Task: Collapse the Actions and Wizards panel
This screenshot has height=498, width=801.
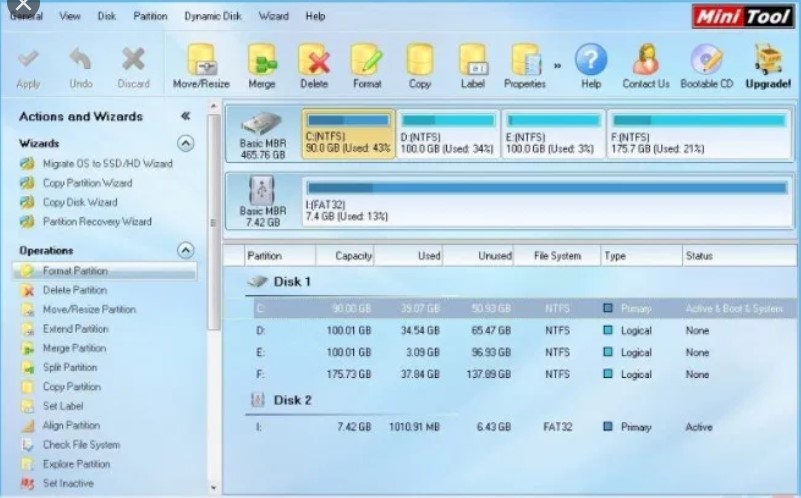Action: 185,116
